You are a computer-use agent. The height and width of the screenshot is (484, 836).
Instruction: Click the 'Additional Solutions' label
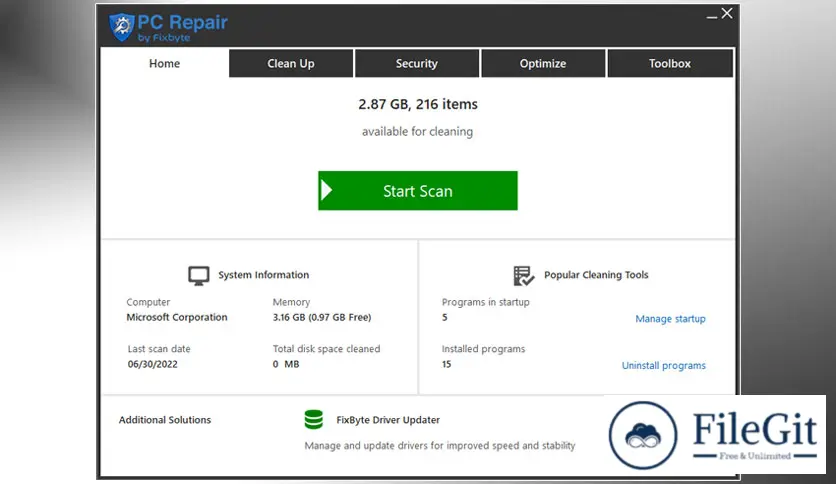tap(165, 420)
